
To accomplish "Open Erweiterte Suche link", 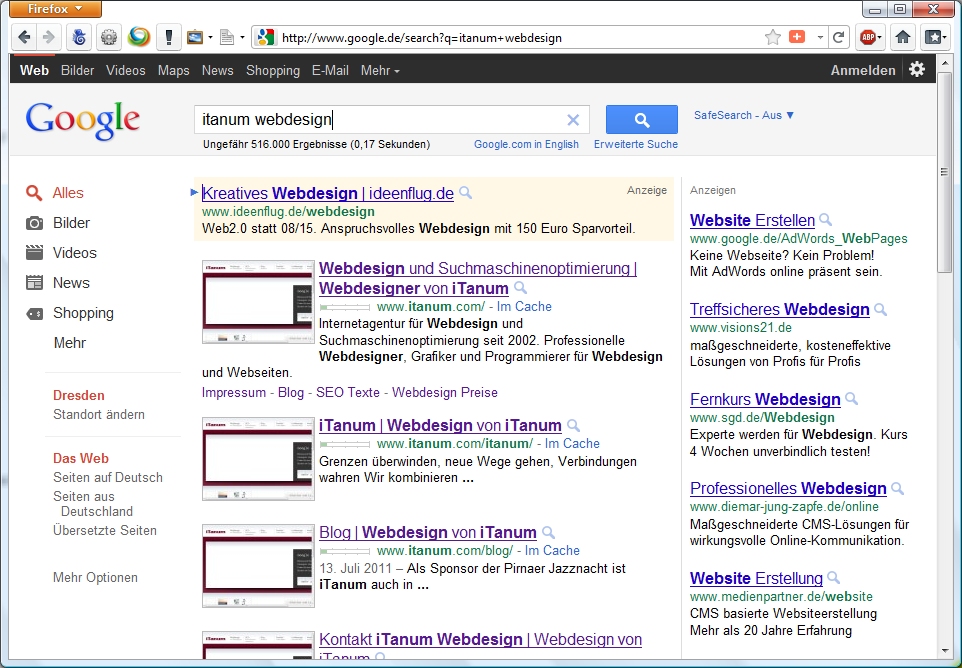I will click(x=636, y=144).
